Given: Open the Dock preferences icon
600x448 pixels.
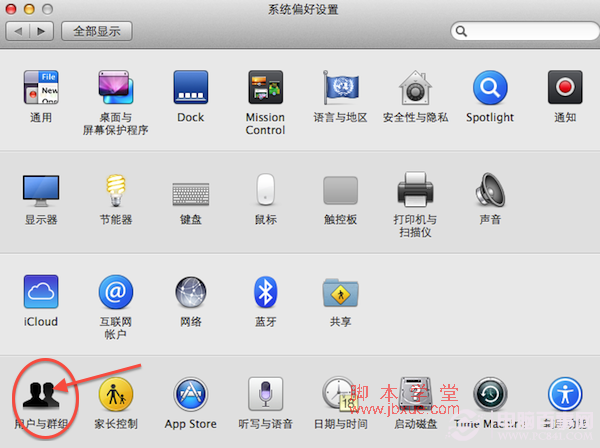Looking at the screenshot, I should (x=191, y=87).
